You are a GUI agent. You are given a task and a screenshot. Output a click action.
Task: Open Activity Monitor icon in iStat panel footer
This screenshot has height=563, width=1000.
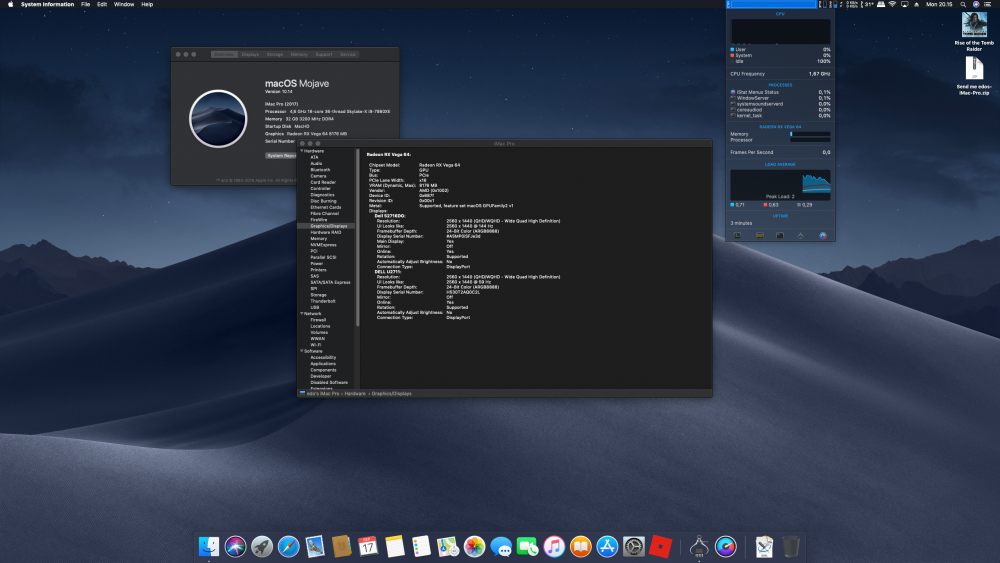738,235
